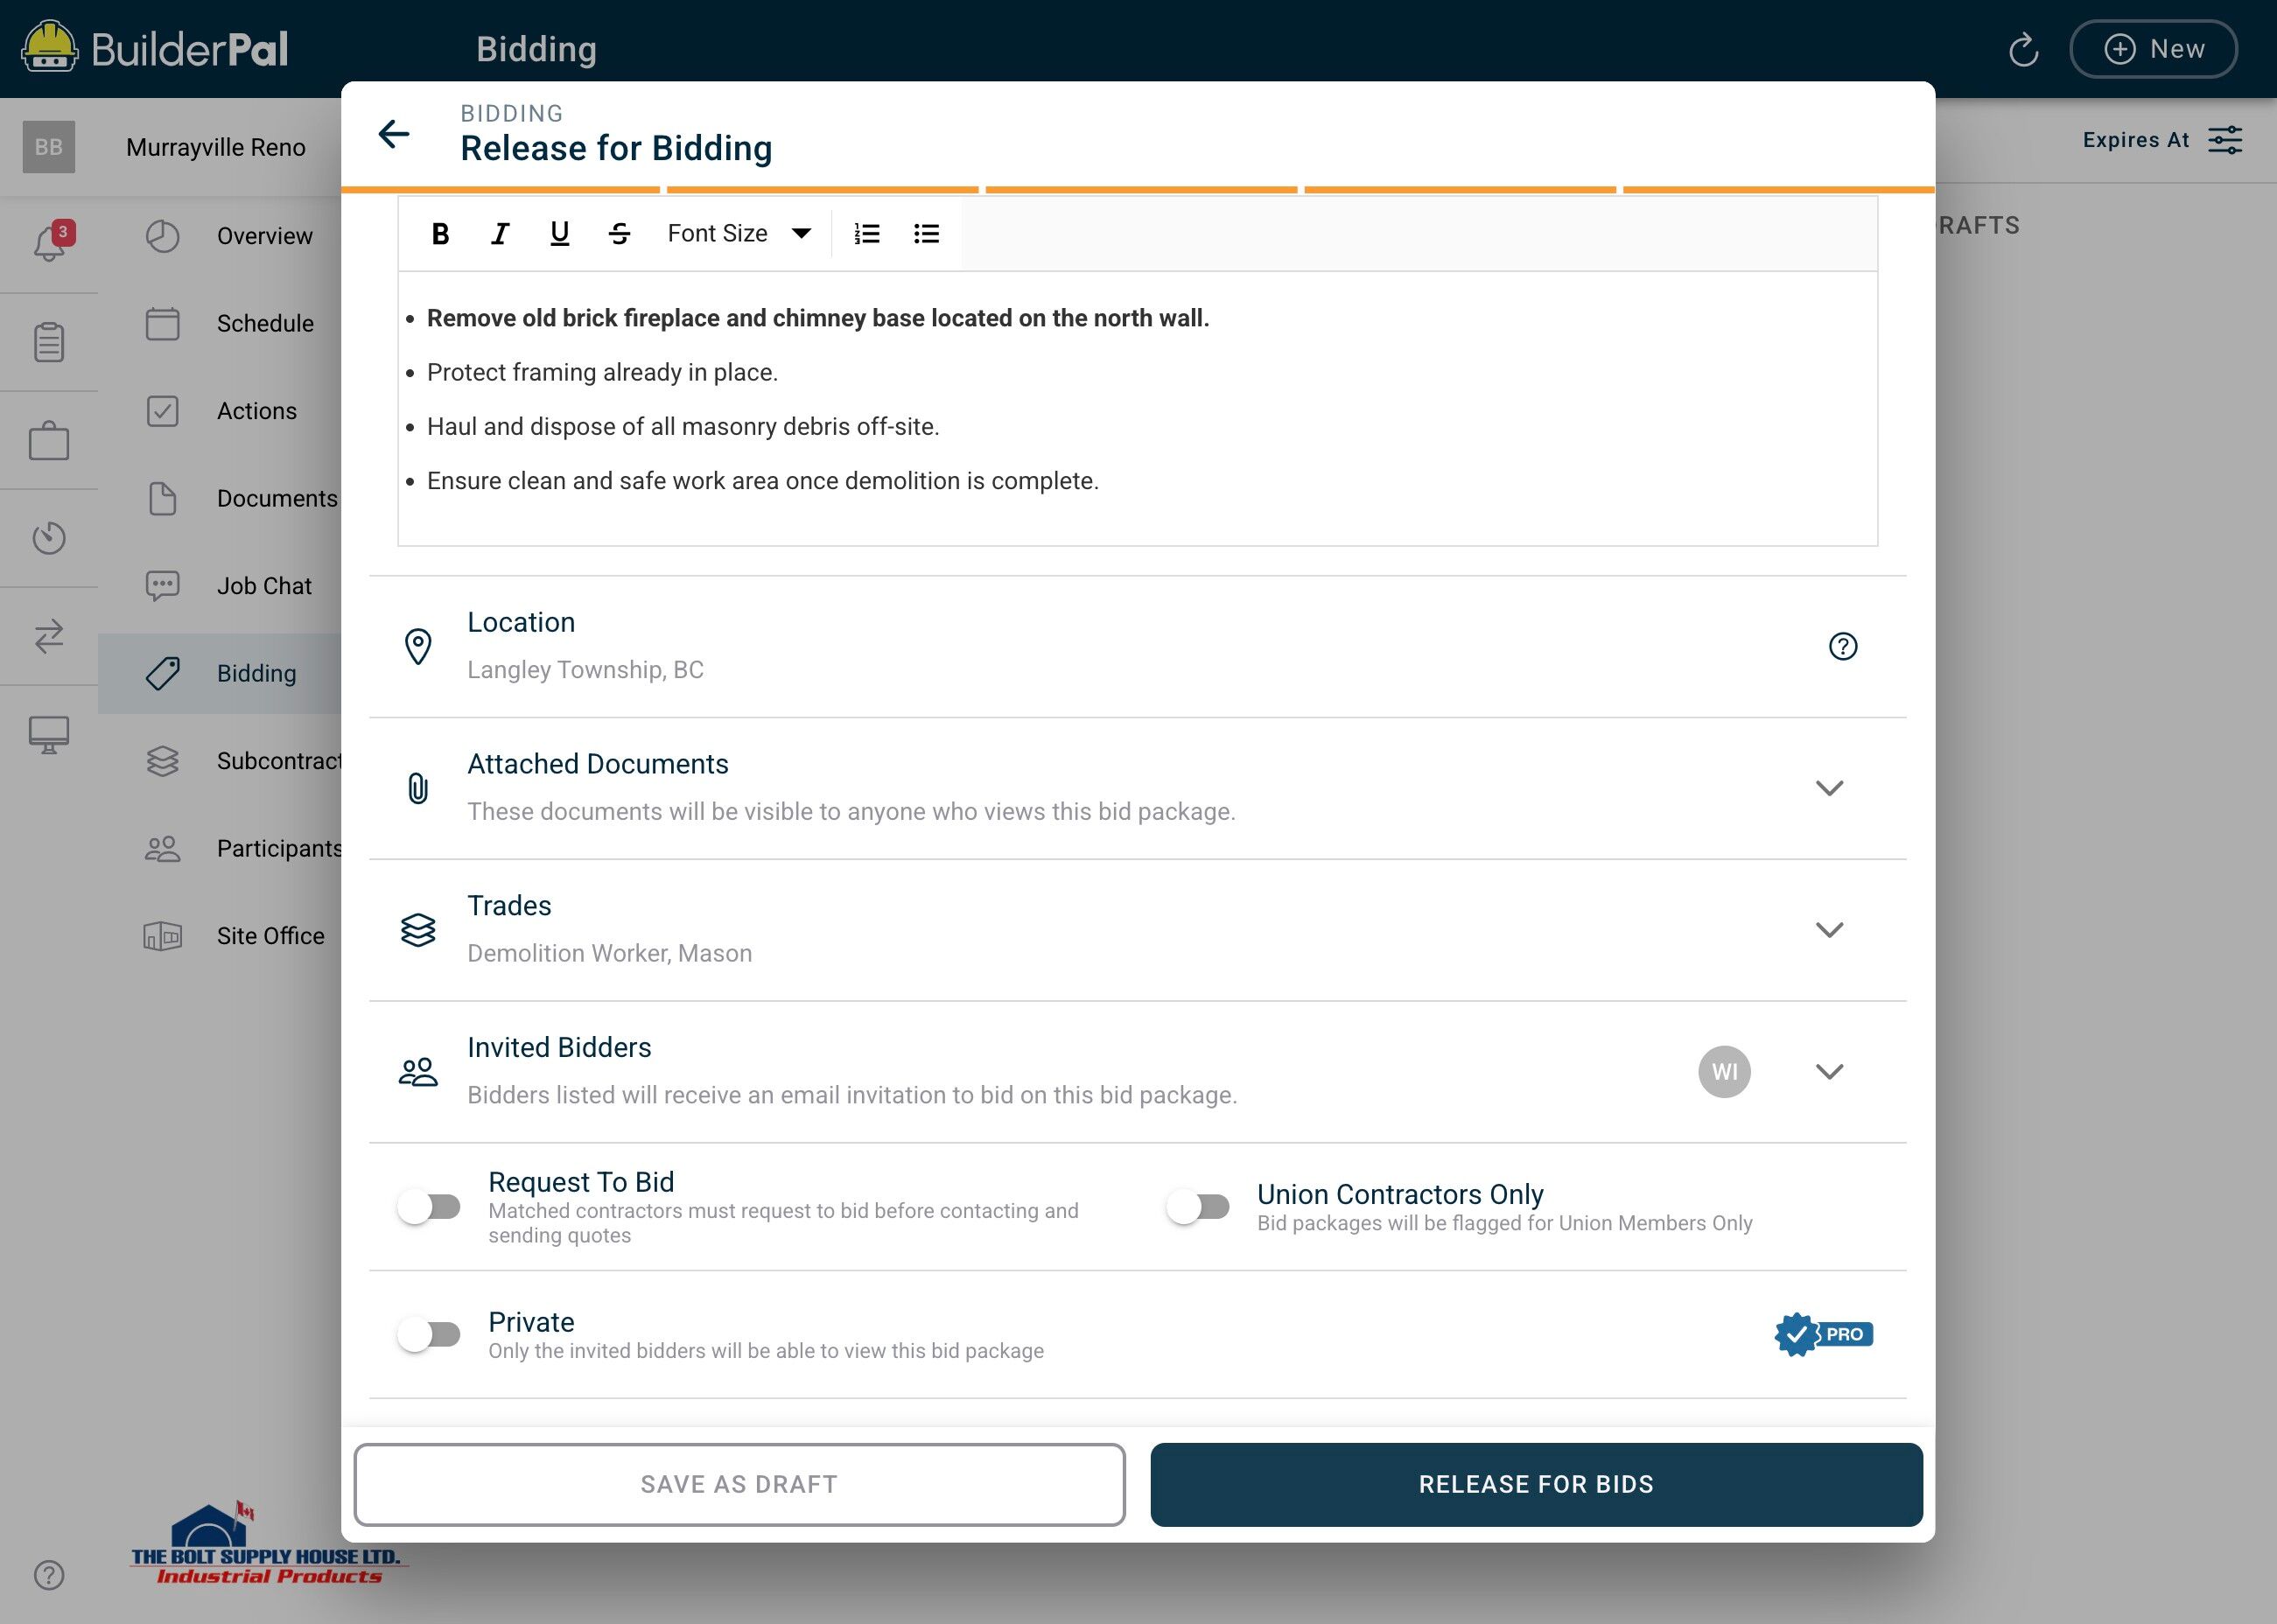This screenshot has height=1624, width=2277.
Task: Click the Release For Bids button
Action: [x=1535, y=1484]
